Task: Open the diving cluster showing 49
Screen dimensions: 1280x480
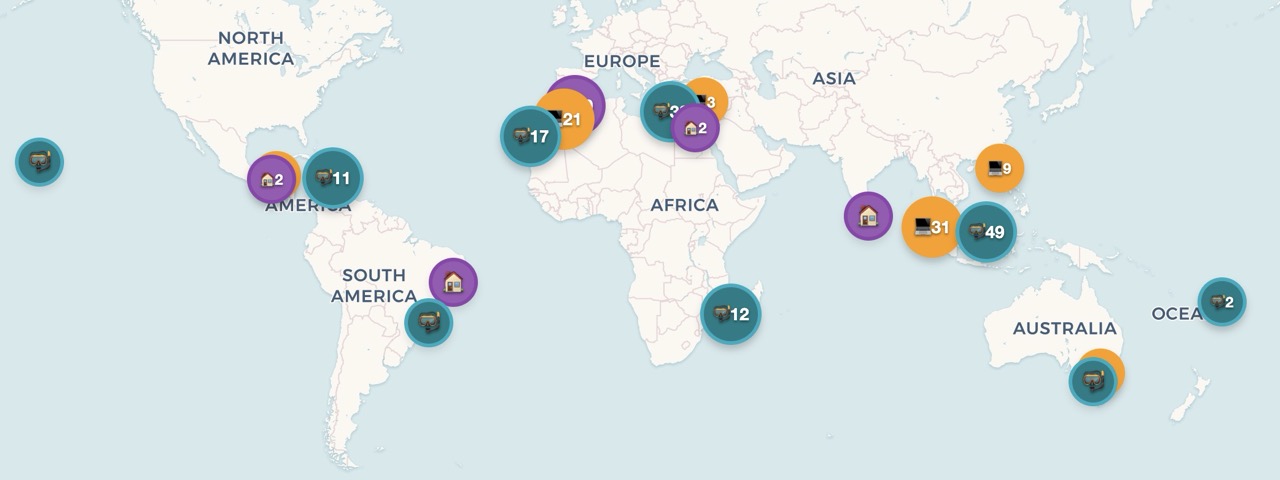Action: tap(986, 232)
